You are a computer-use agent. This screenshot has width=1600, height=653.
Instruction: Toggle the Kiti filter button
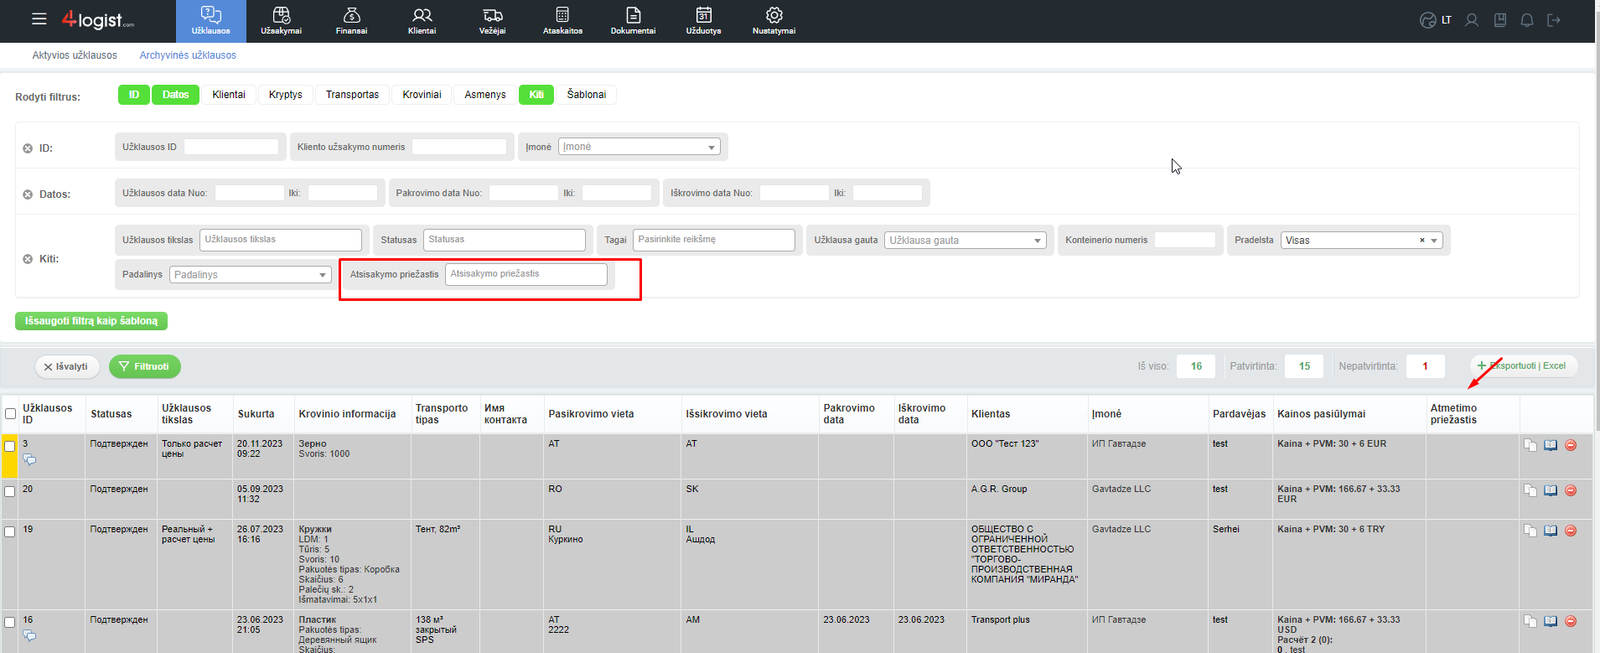coord(536,94)
